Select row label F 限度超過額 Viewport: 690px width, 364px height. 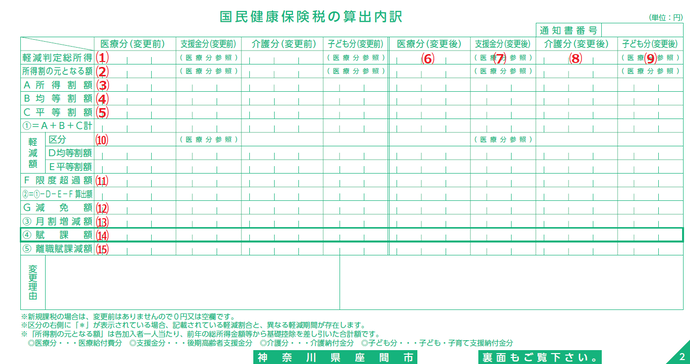point(57,180)
